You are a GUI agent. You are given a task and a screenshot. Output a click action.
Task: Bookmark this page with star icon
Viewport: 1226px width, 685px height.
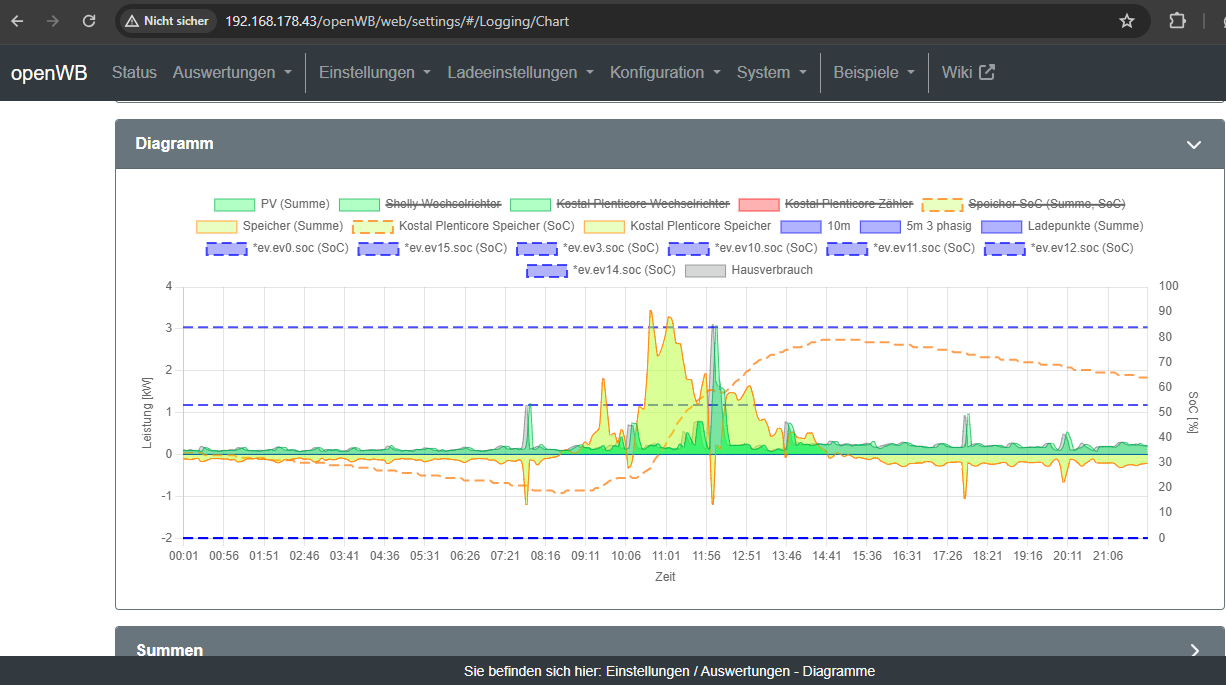tap(1127, 21)
